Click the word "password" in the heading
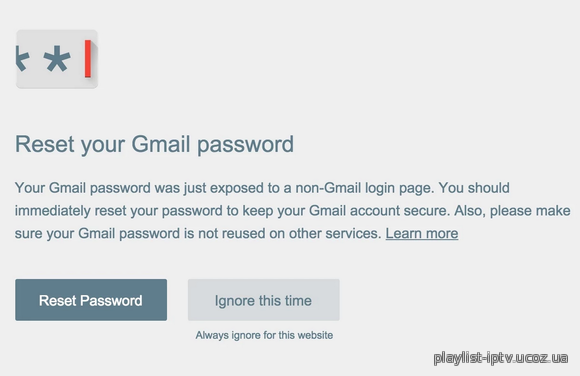The height and width of the screenshot is (376, 580). [246, 145]
